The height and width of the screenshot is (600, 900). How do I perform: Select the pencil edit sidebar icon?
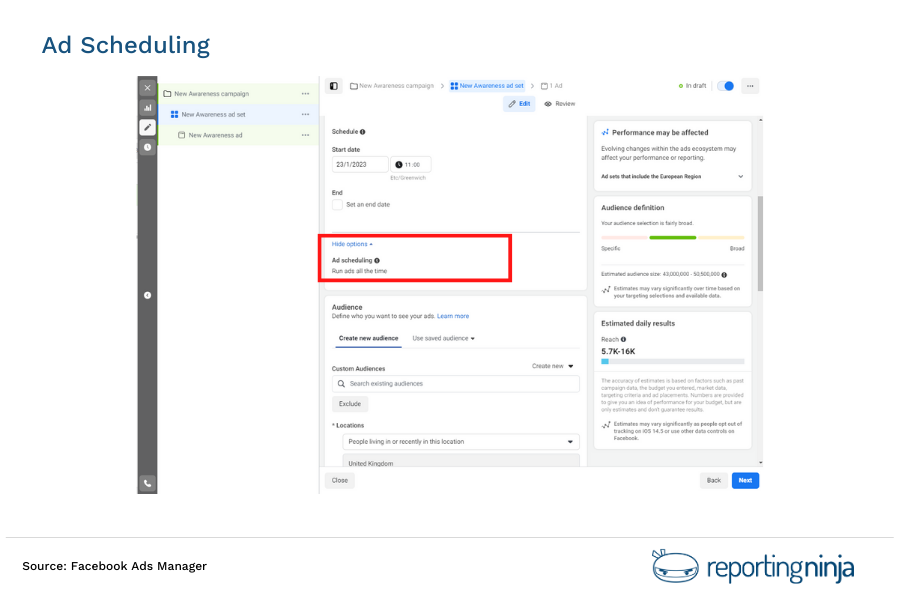148,127
